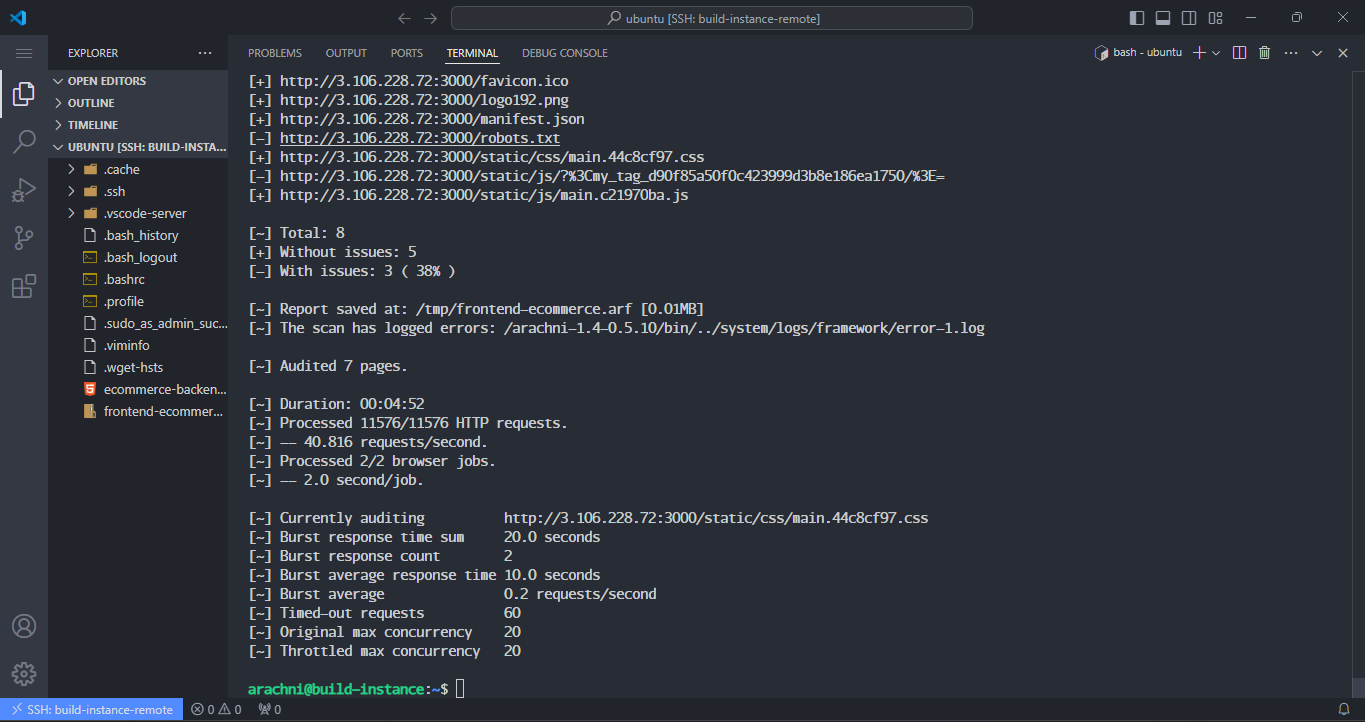
Task: Expand the Open Editors section
Action: click(x=138, y=81)
